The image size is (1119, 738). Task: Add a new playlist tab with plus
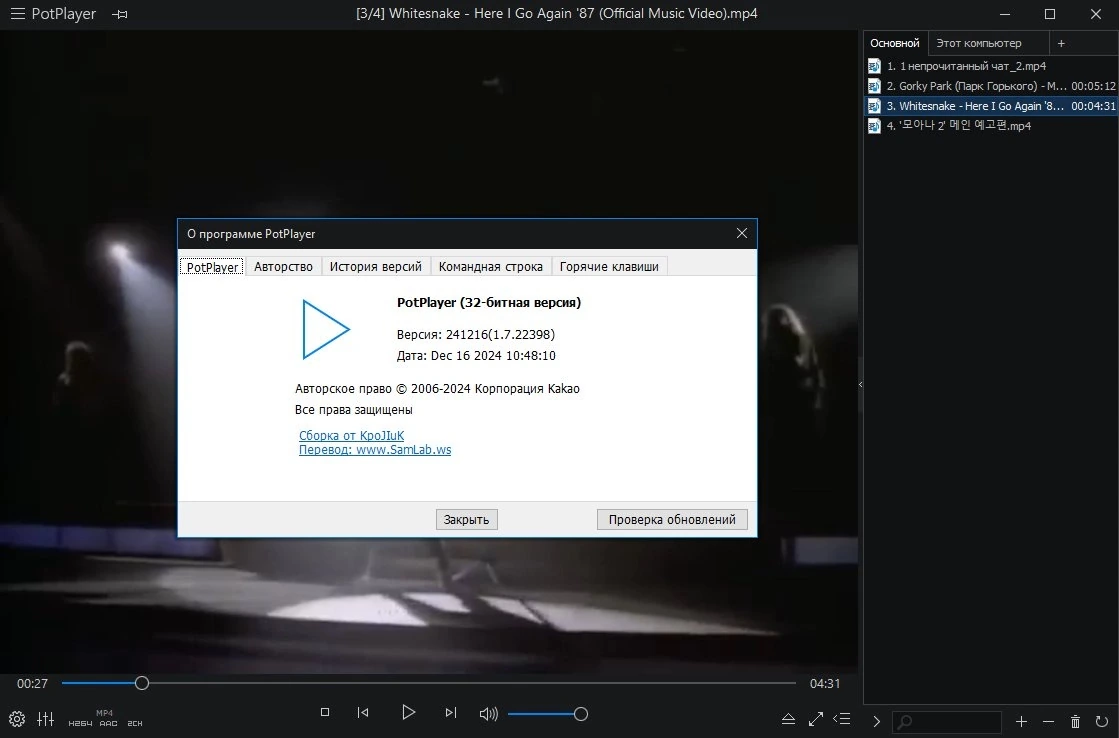tap(1061, 44)
